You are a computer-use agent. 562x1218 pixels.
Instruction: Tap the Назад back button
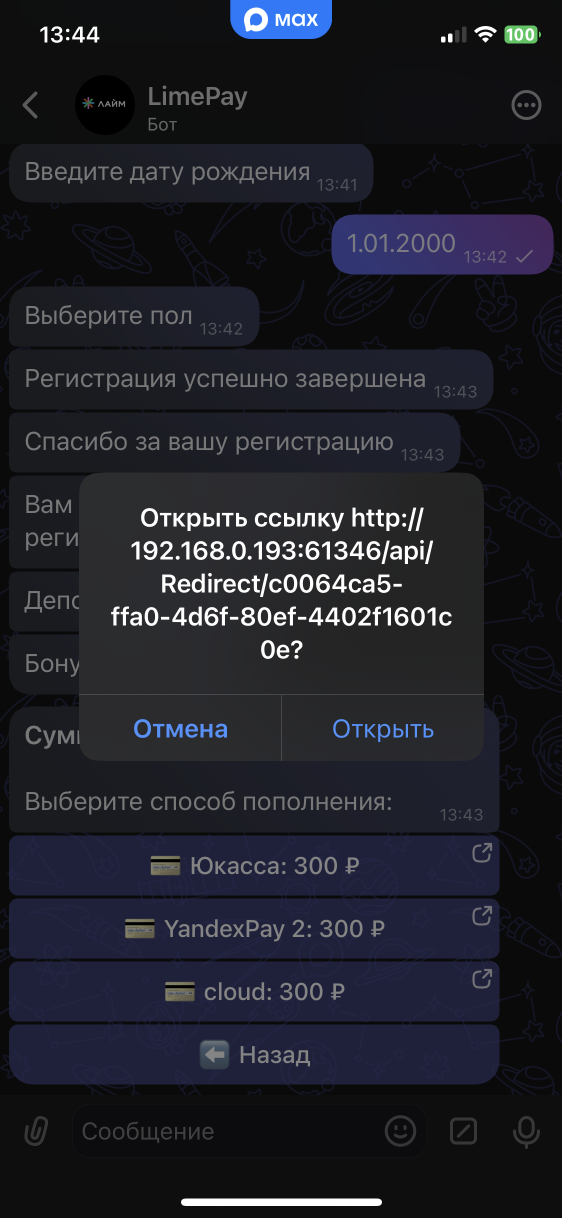254,1053
